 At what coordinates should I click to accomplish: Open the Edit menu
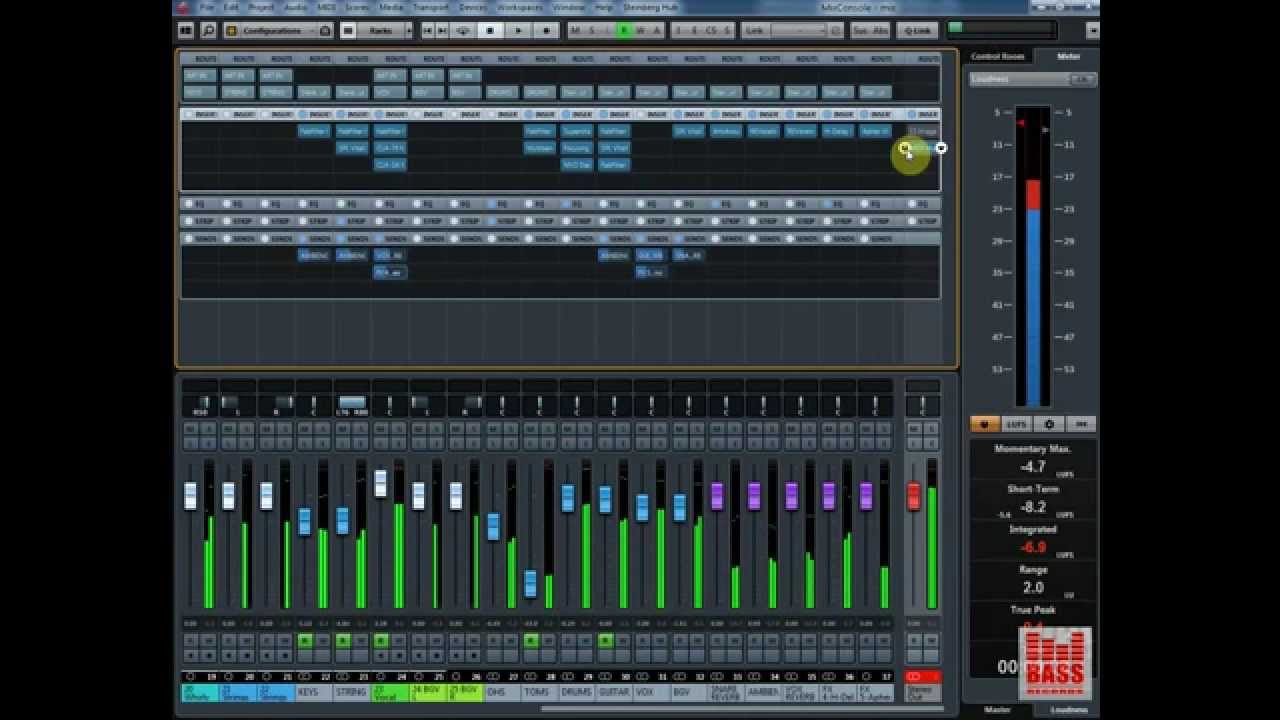coord(231,7)
